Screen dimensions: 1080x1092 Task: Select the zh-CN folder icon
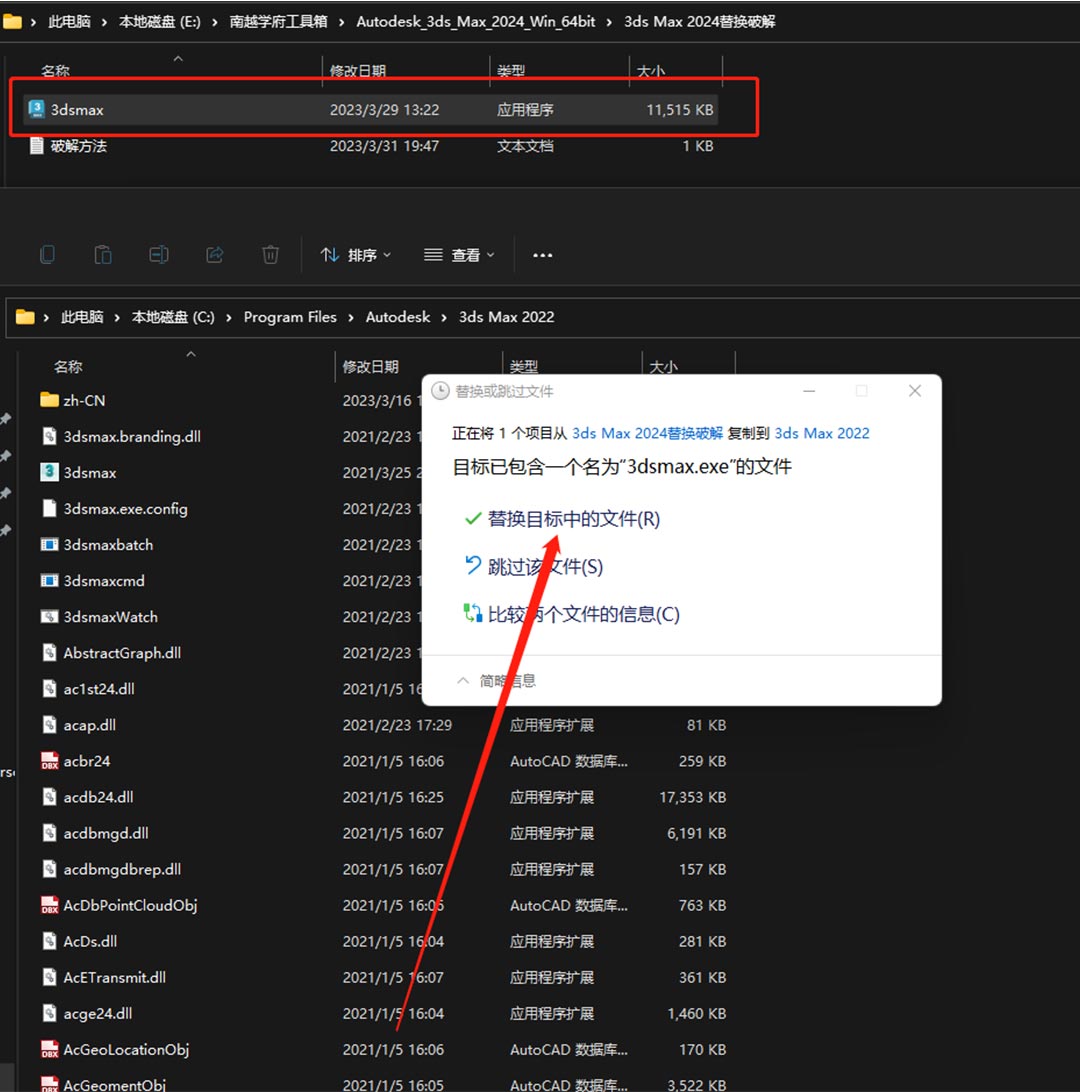(x=50, y=400)
